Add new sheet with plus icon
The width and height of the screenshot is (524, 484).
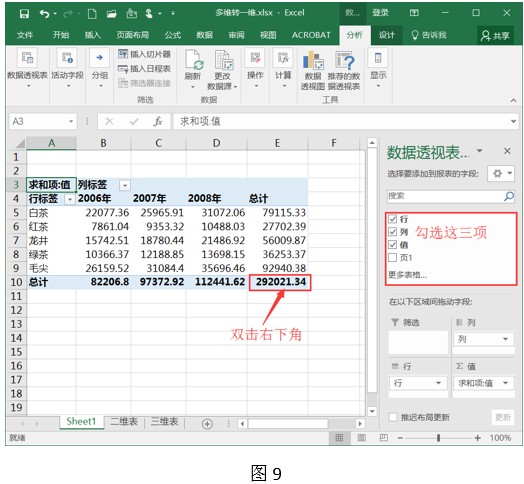207,424
